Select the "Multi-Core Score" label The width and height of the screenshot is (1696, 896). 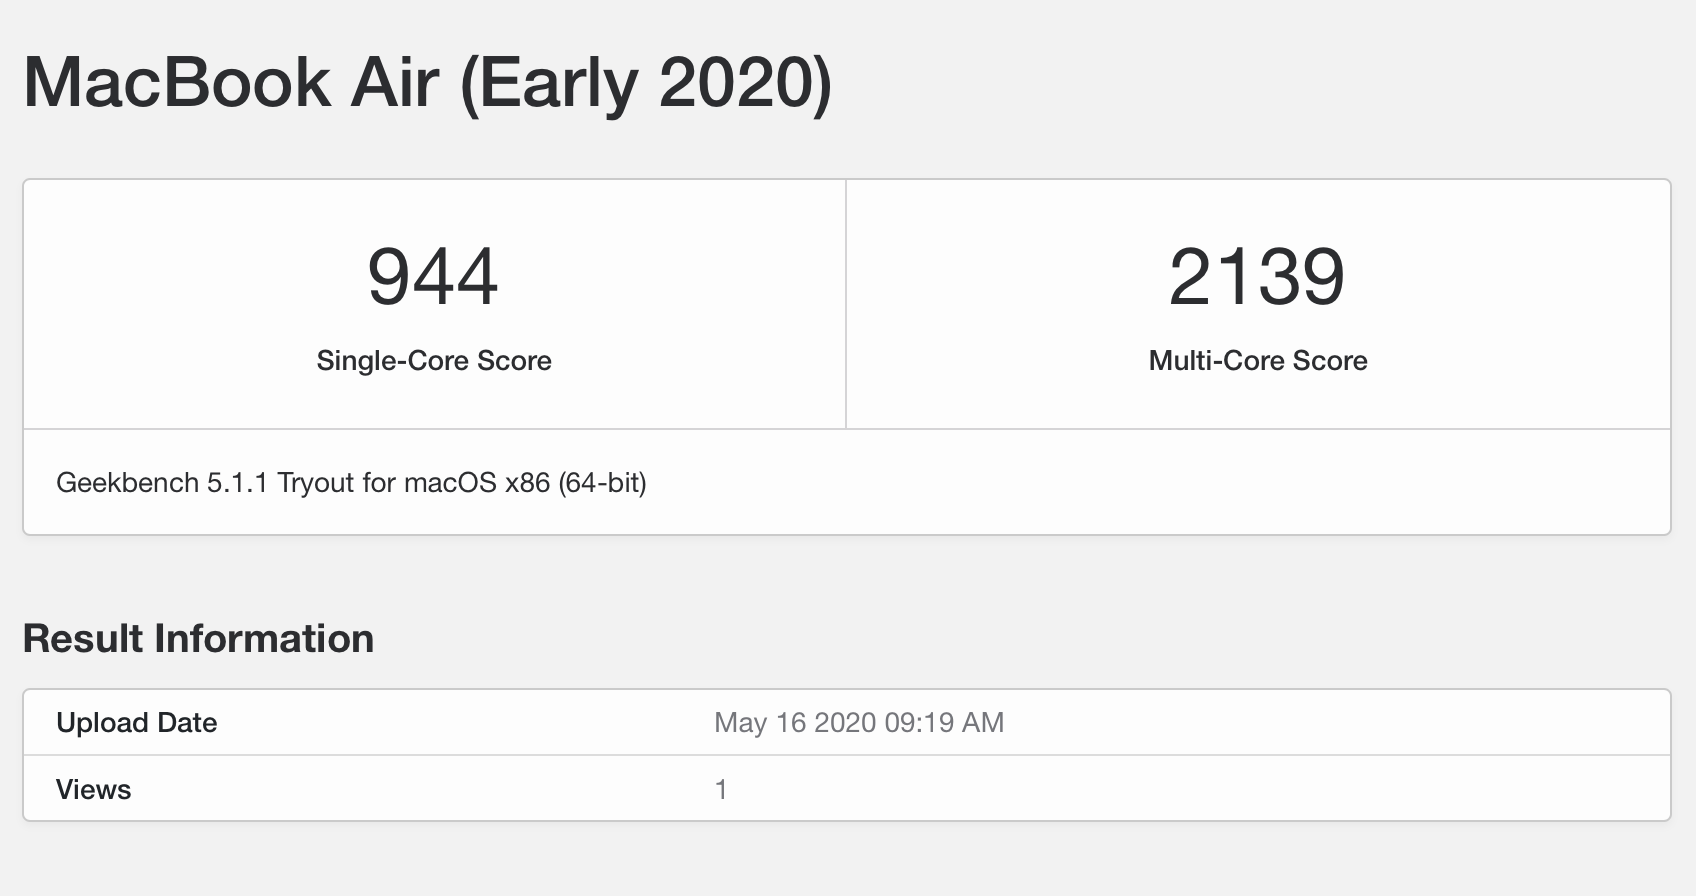(1258, 361)
